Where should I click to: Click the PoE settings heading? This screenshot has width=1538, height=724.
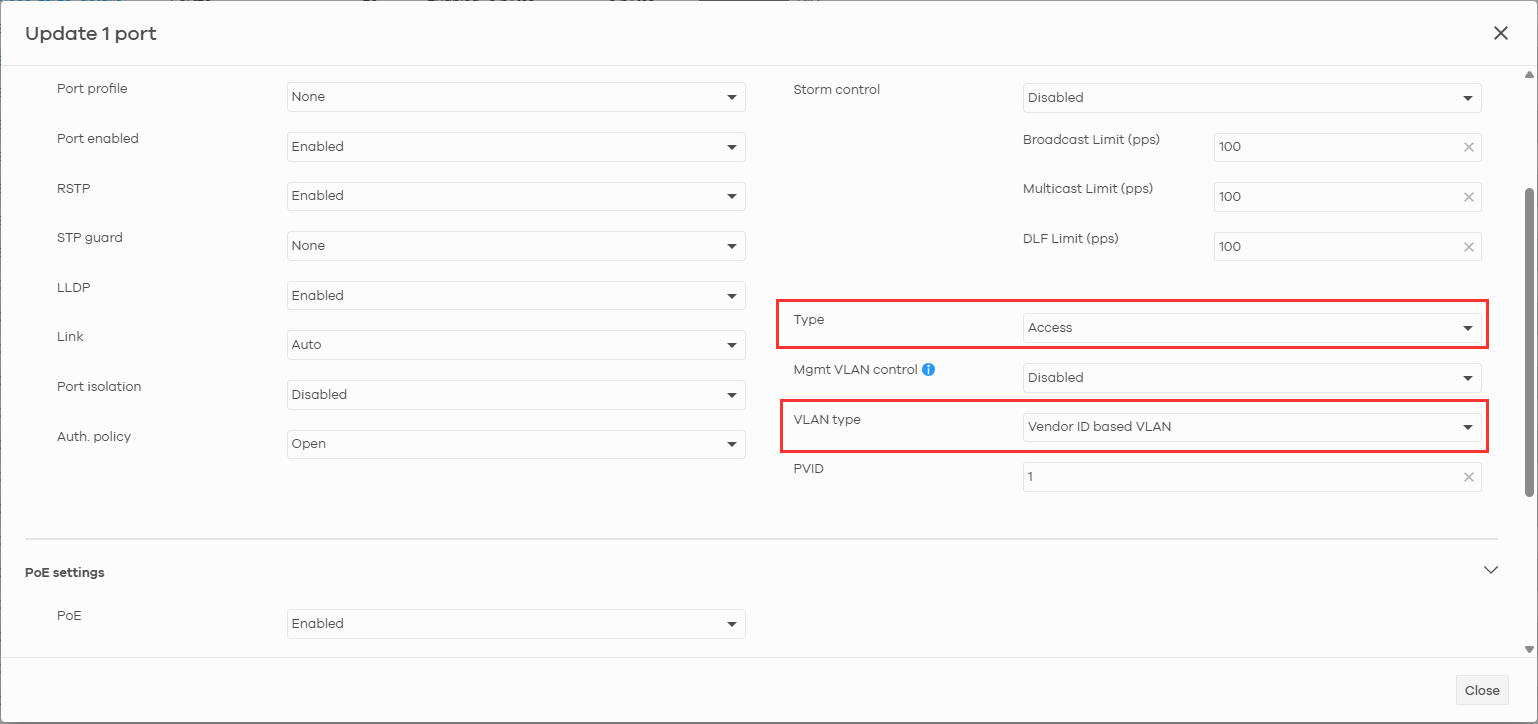click(x=65, y=573)
